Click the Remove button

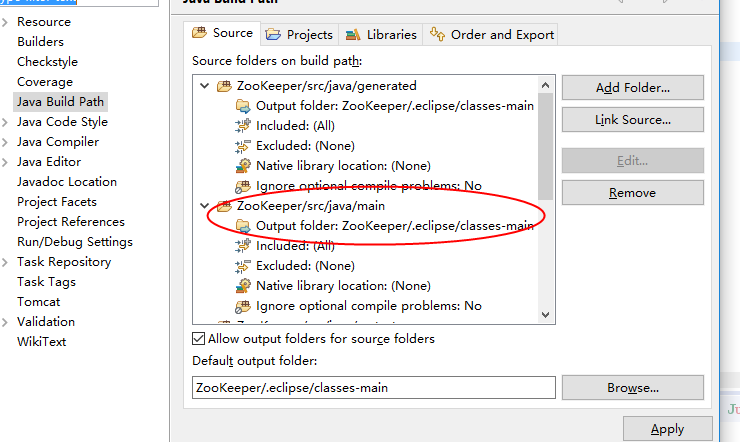click(632, 193)
